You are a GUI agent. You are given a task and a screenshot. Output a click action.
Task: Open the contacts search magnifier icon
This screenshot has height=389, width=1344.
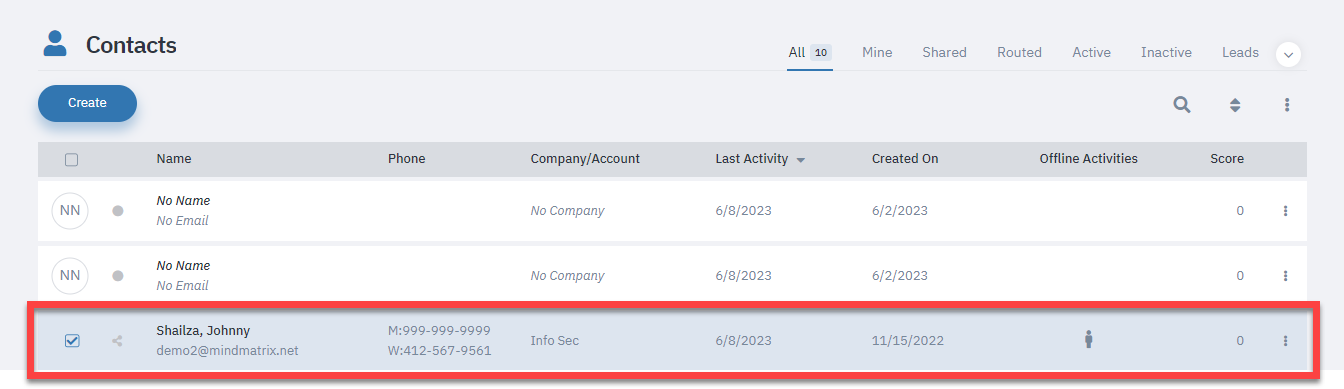coord(1182,105)
